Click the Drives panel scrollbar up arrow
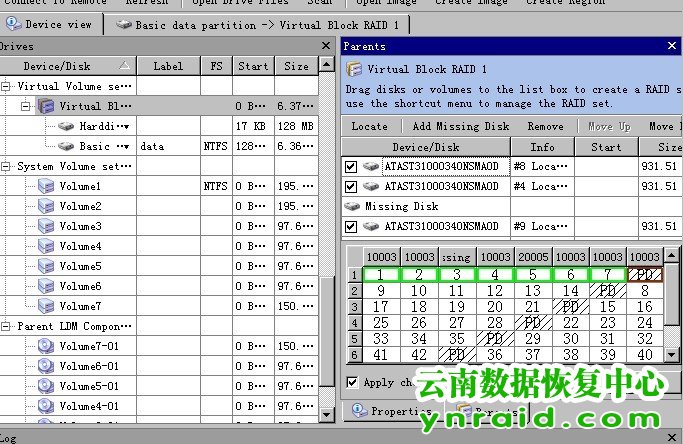The width and height of the screenshot is (683, 444). pos(327,65)
